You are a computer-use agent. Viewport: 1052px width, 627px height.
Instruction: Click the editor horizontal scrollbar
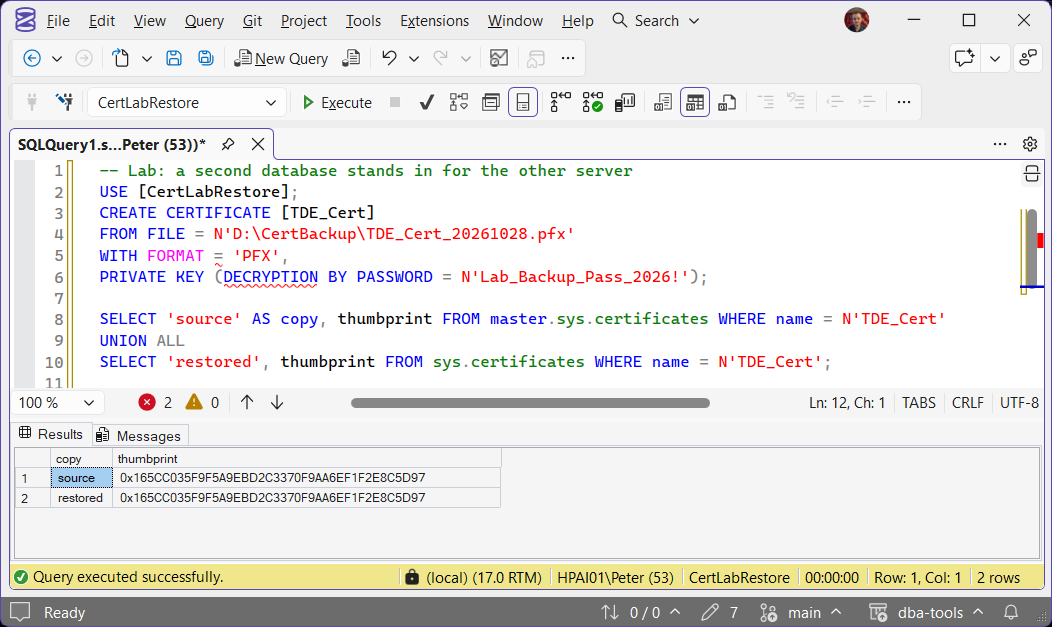530,403
